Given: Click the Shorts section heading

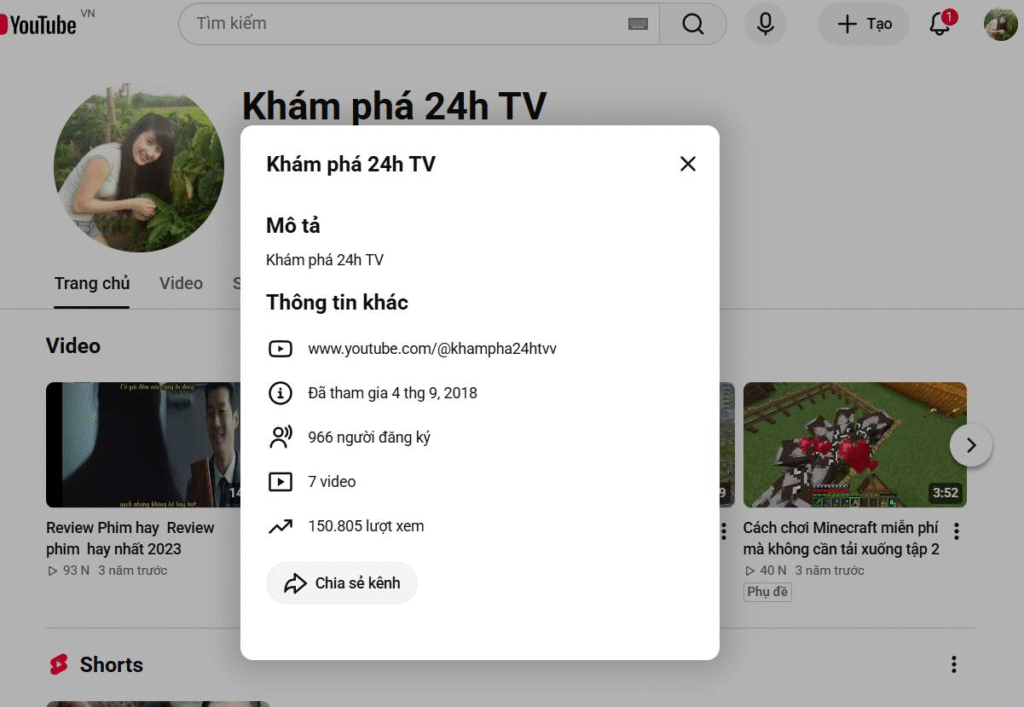Looking at the screenshot, I should click(x=111, y=665).
